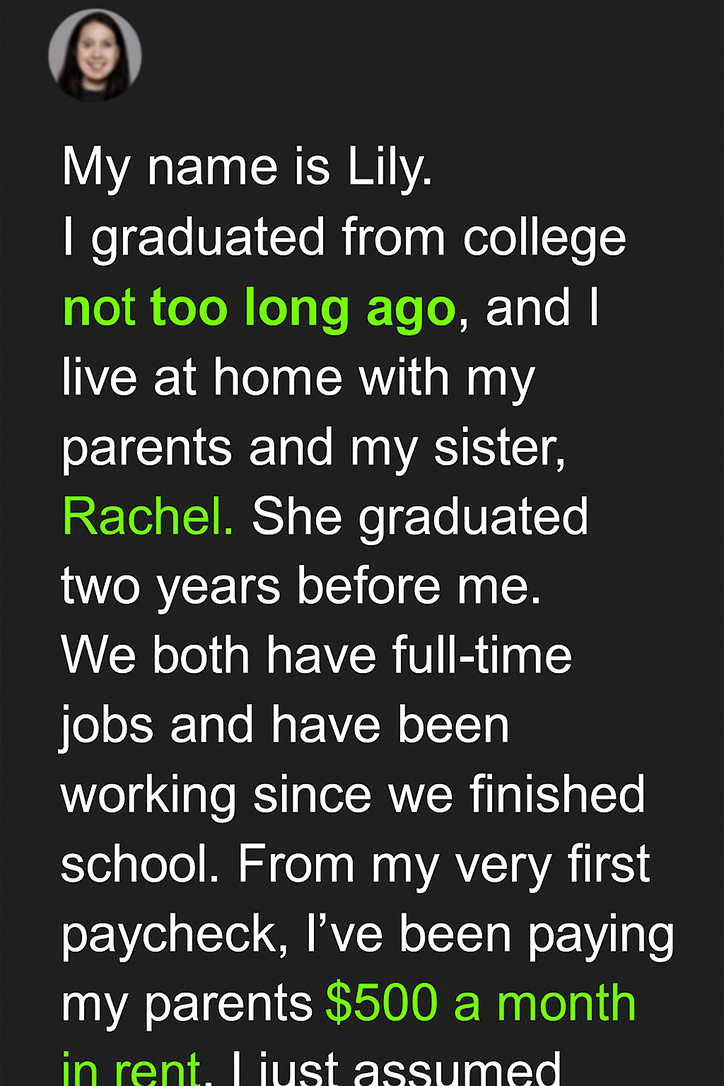Viewport: 724px width, 1086px height.
Task: Click the word "Lily." in the first line
Action: pos(390,168)
